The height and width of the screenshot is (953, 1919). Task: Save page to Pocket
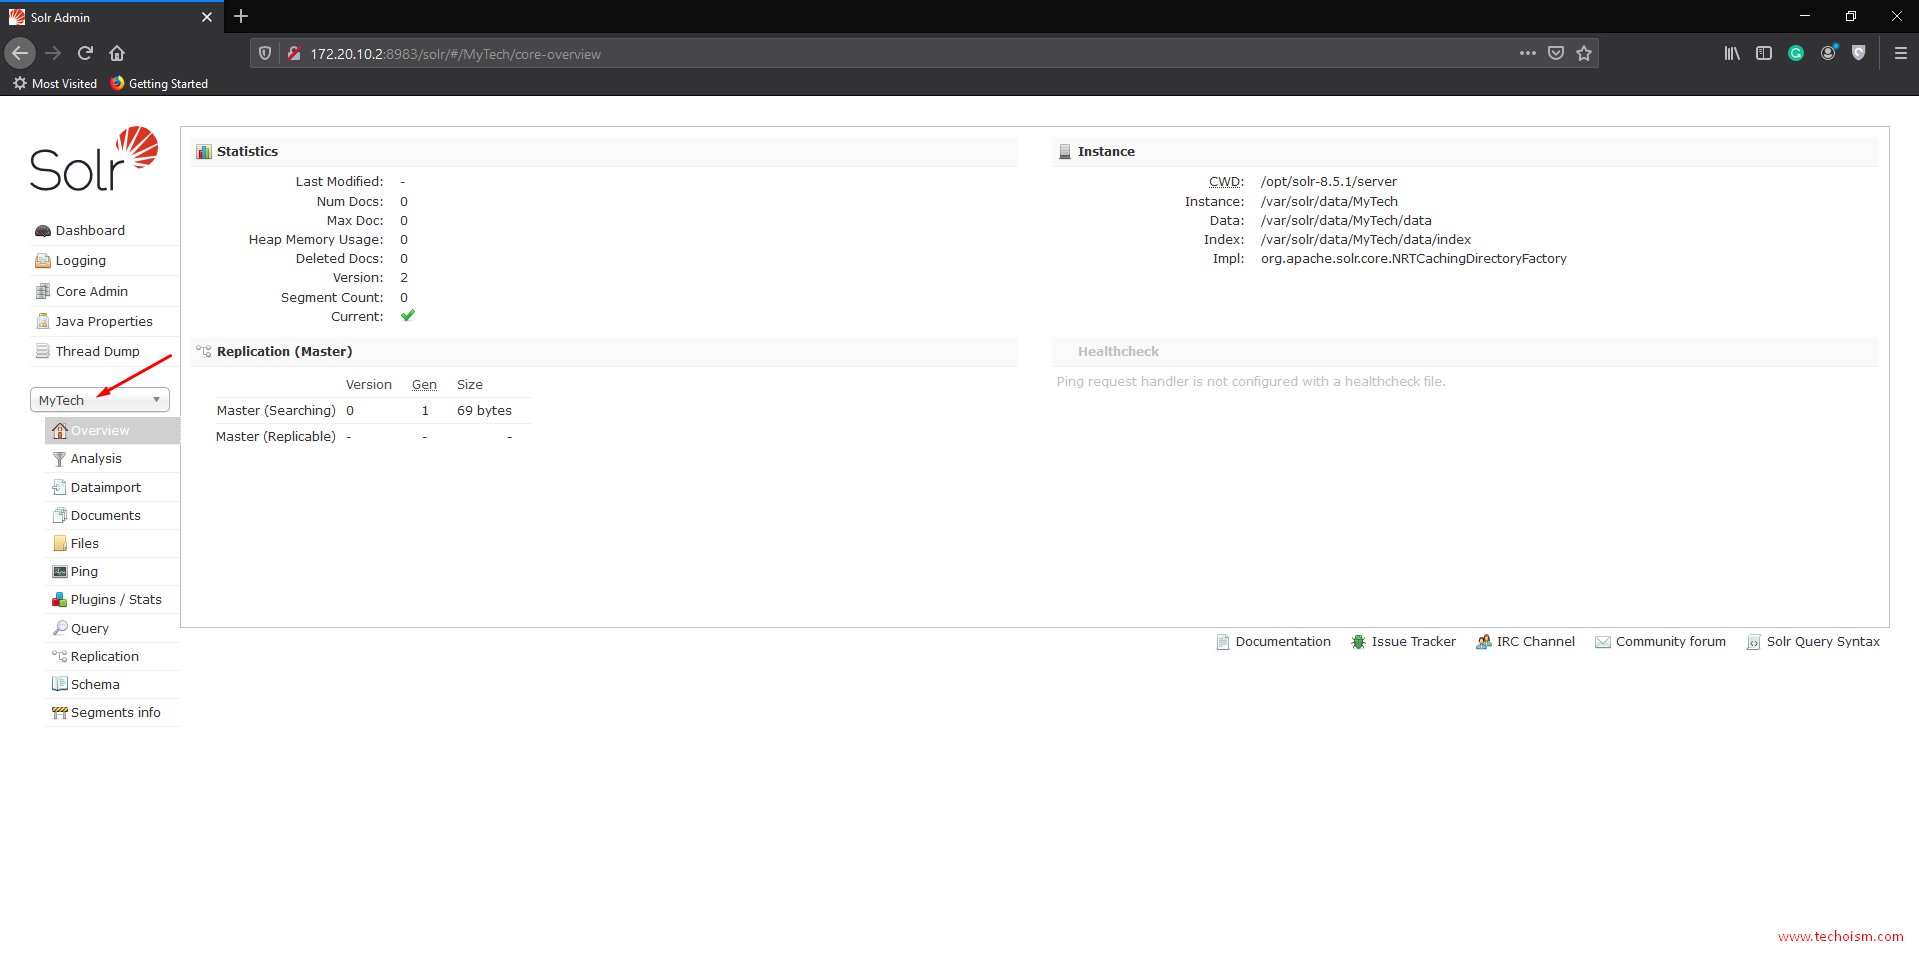point(1556,54)
